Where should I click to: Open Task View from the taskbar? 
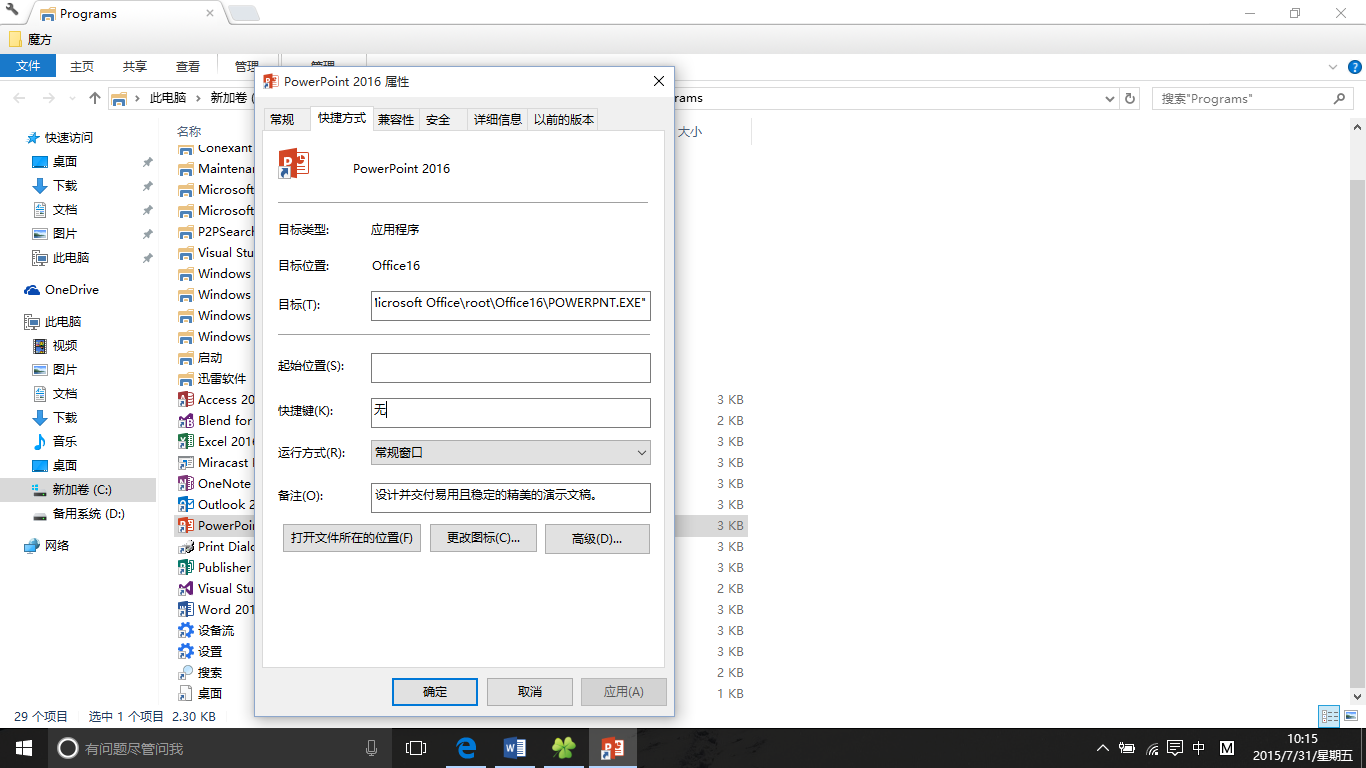coord(416,748)
